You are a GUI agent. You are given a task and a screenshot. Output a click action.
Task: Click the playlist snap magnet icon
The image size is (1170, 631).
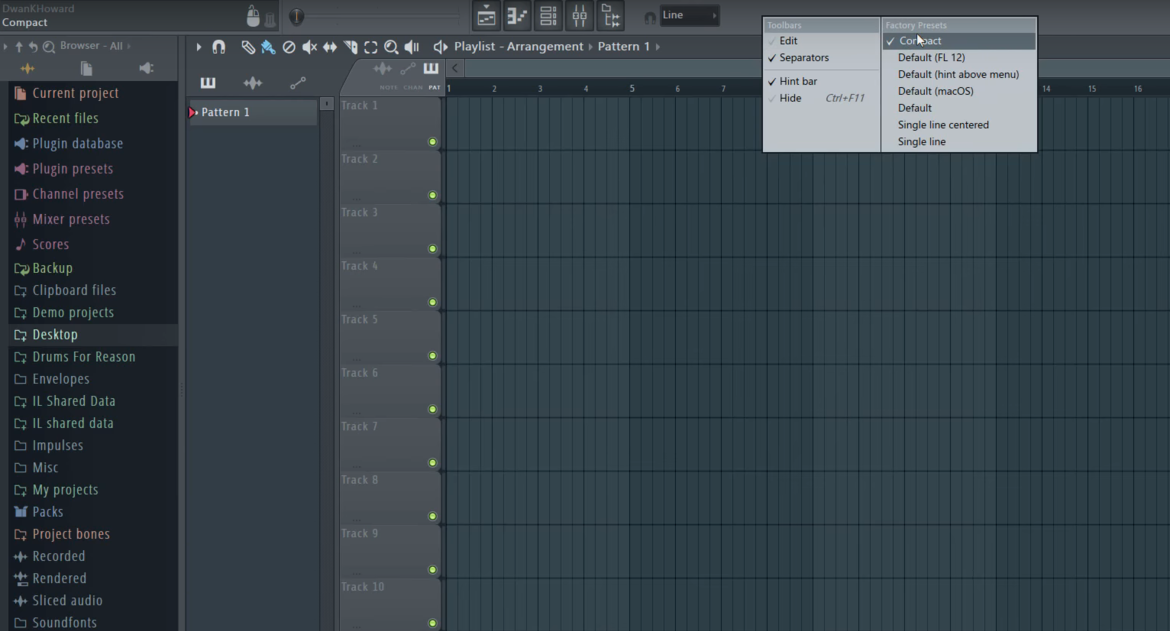point(219,47)
